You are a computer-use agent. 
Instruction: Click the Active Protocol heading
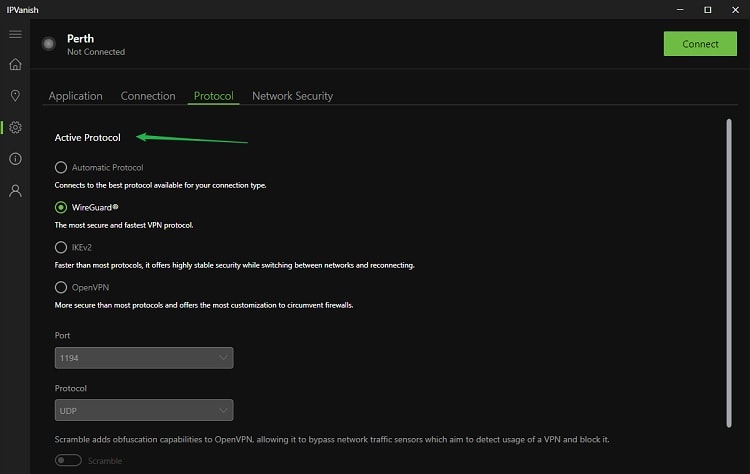point(88,138)
